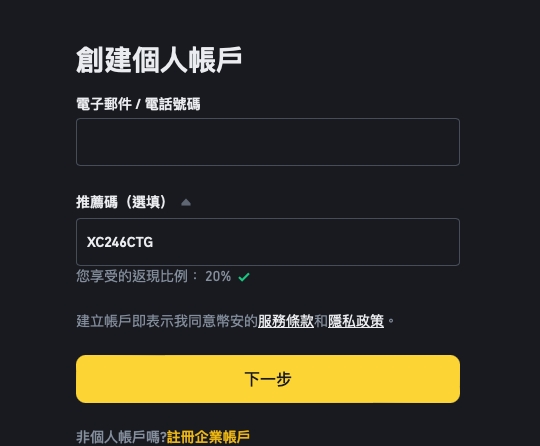Click the green checkmark beside 20%
The image size is (540, 446).
(x=244, y=277)
